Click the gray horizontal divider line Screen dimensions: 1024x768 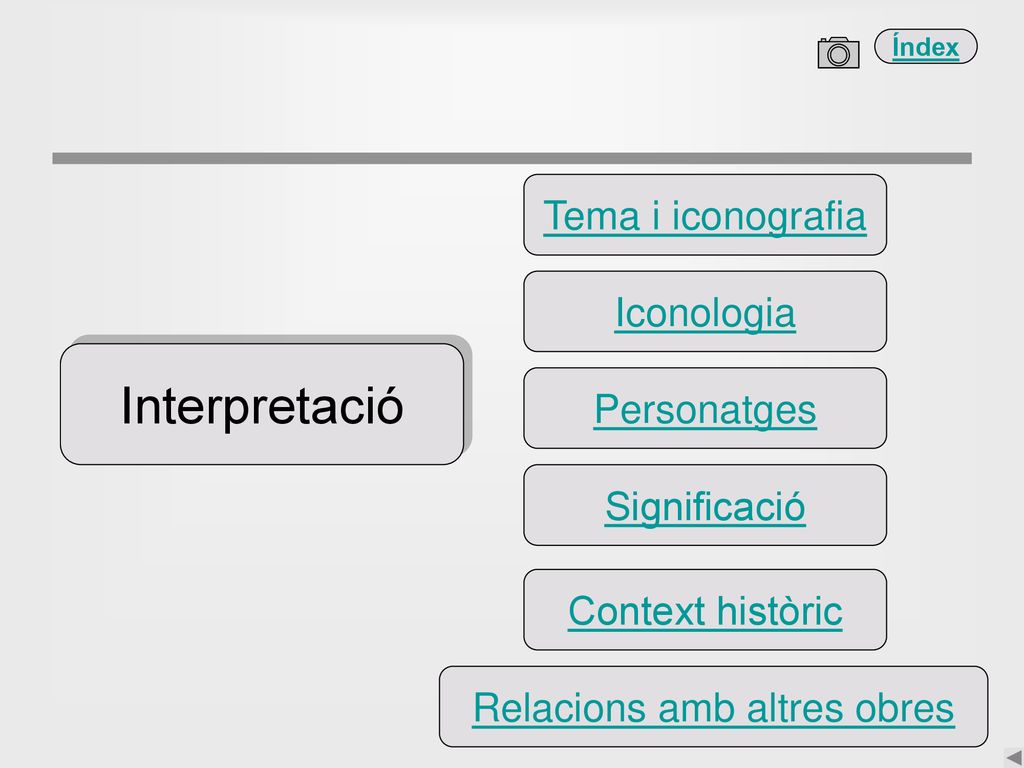[x=512, y=158]
